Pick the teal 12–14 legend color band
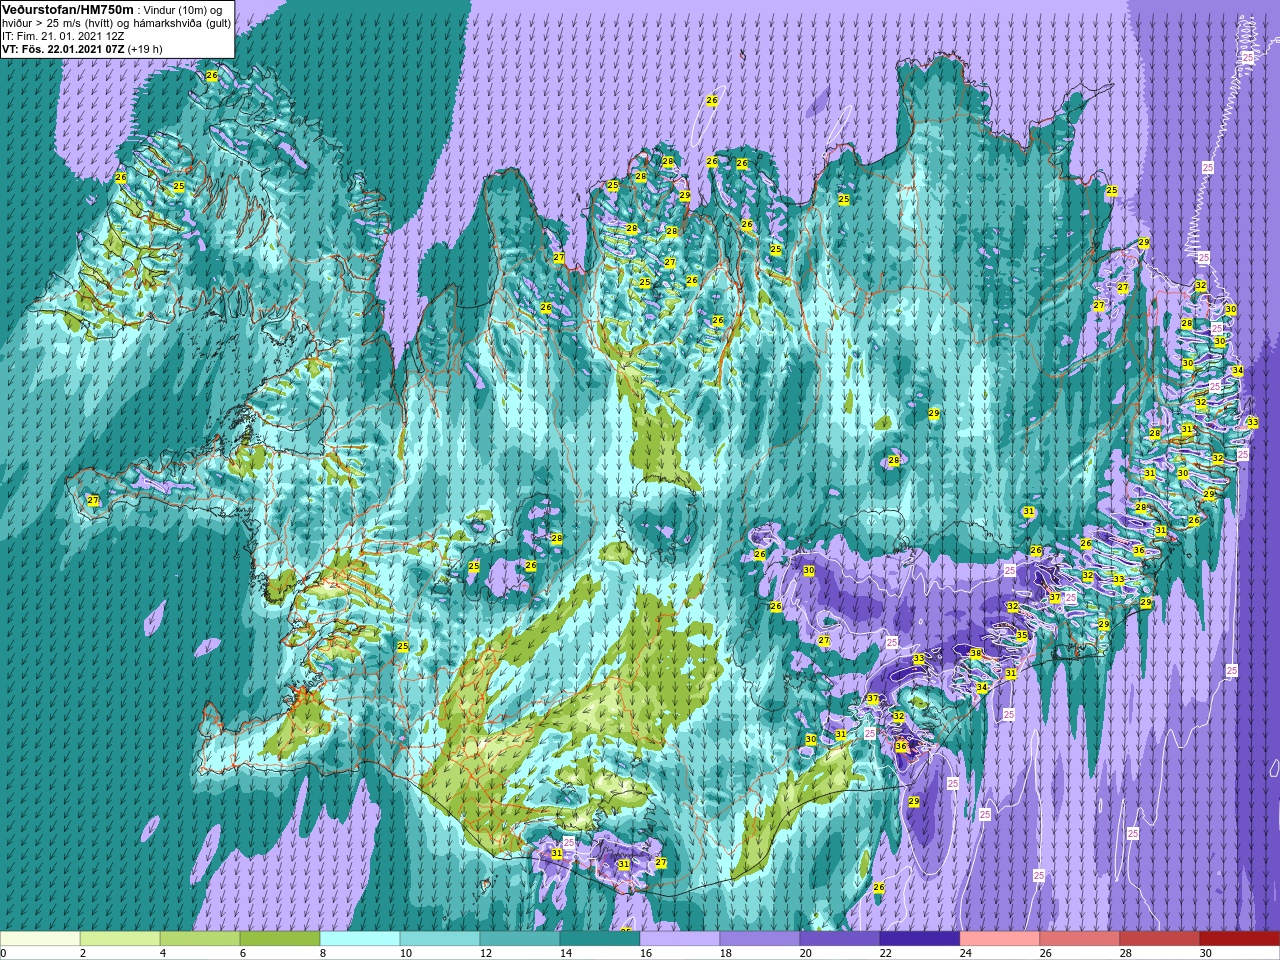Viewport: 1280px width, 960px height. 520,939
